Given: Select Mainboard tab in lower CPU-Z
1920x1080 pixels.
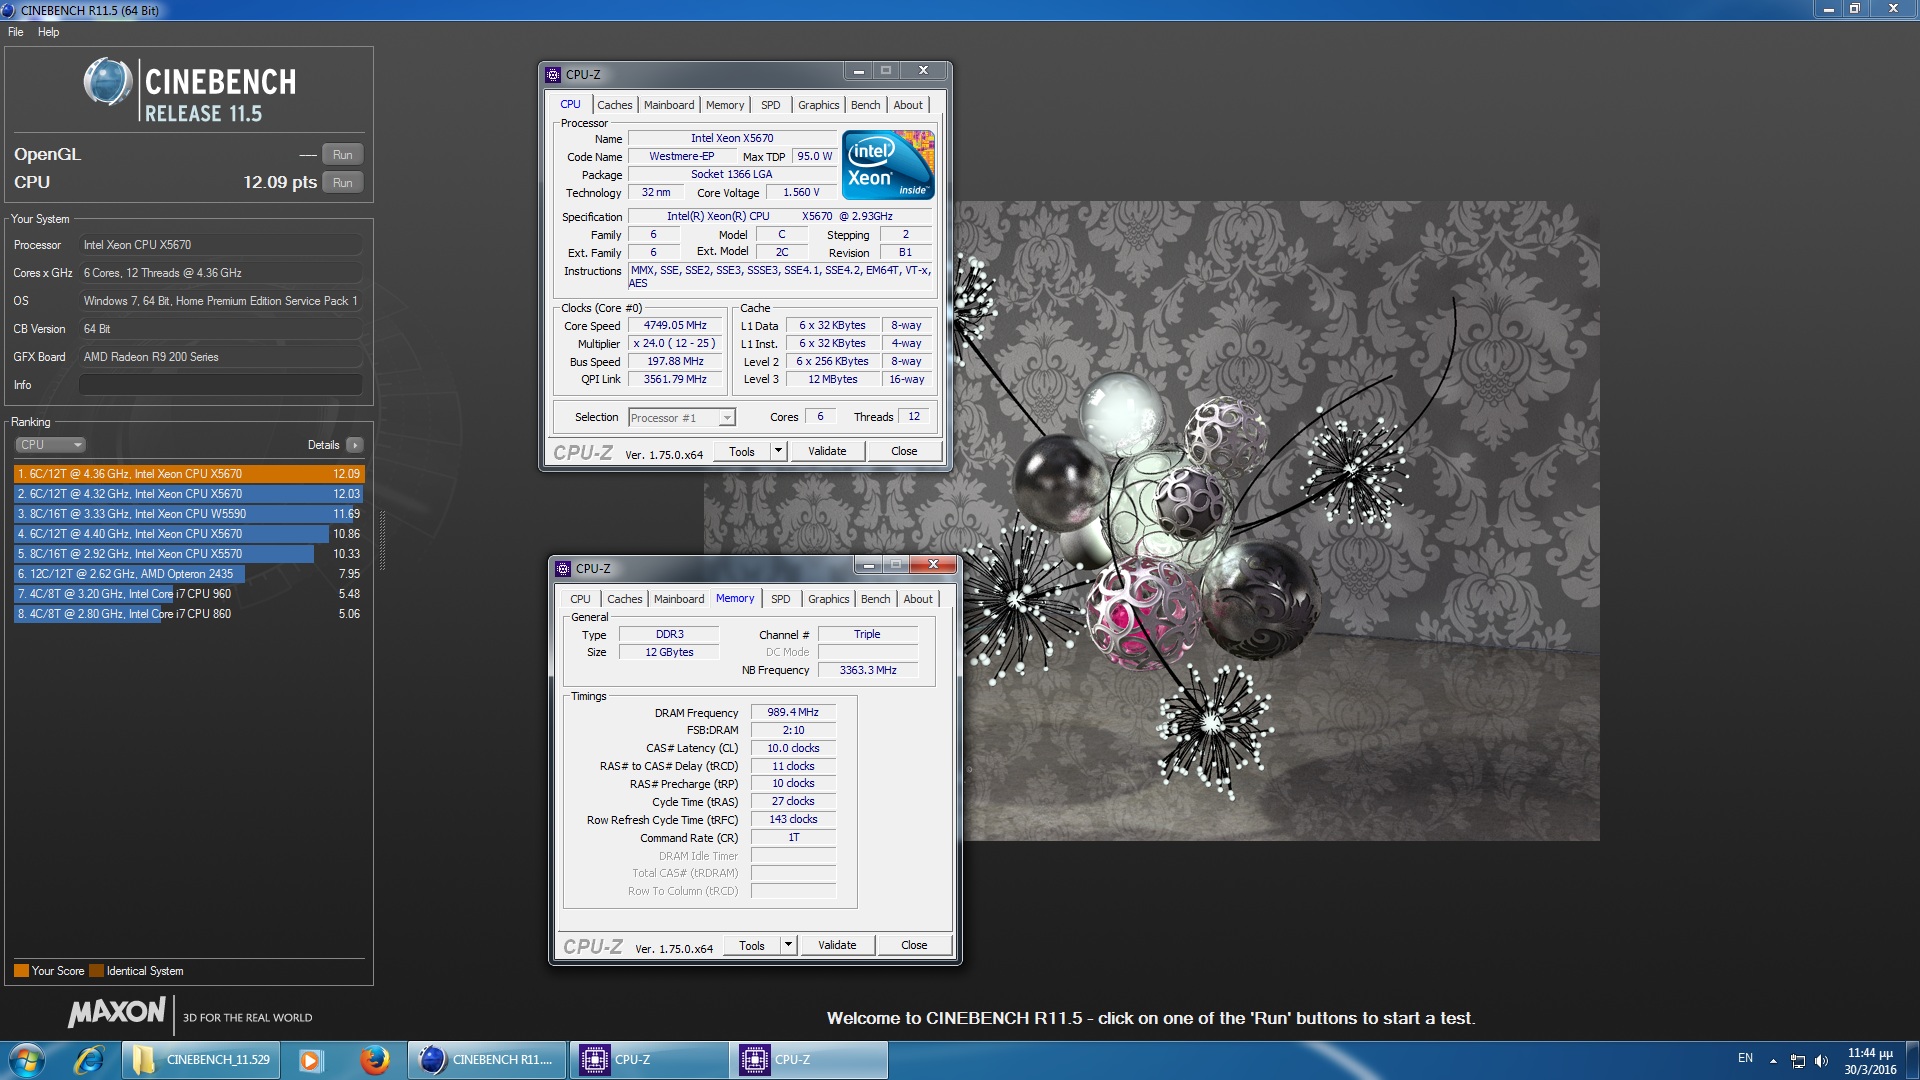Looking at the screenshot, I should coord(679,599).
